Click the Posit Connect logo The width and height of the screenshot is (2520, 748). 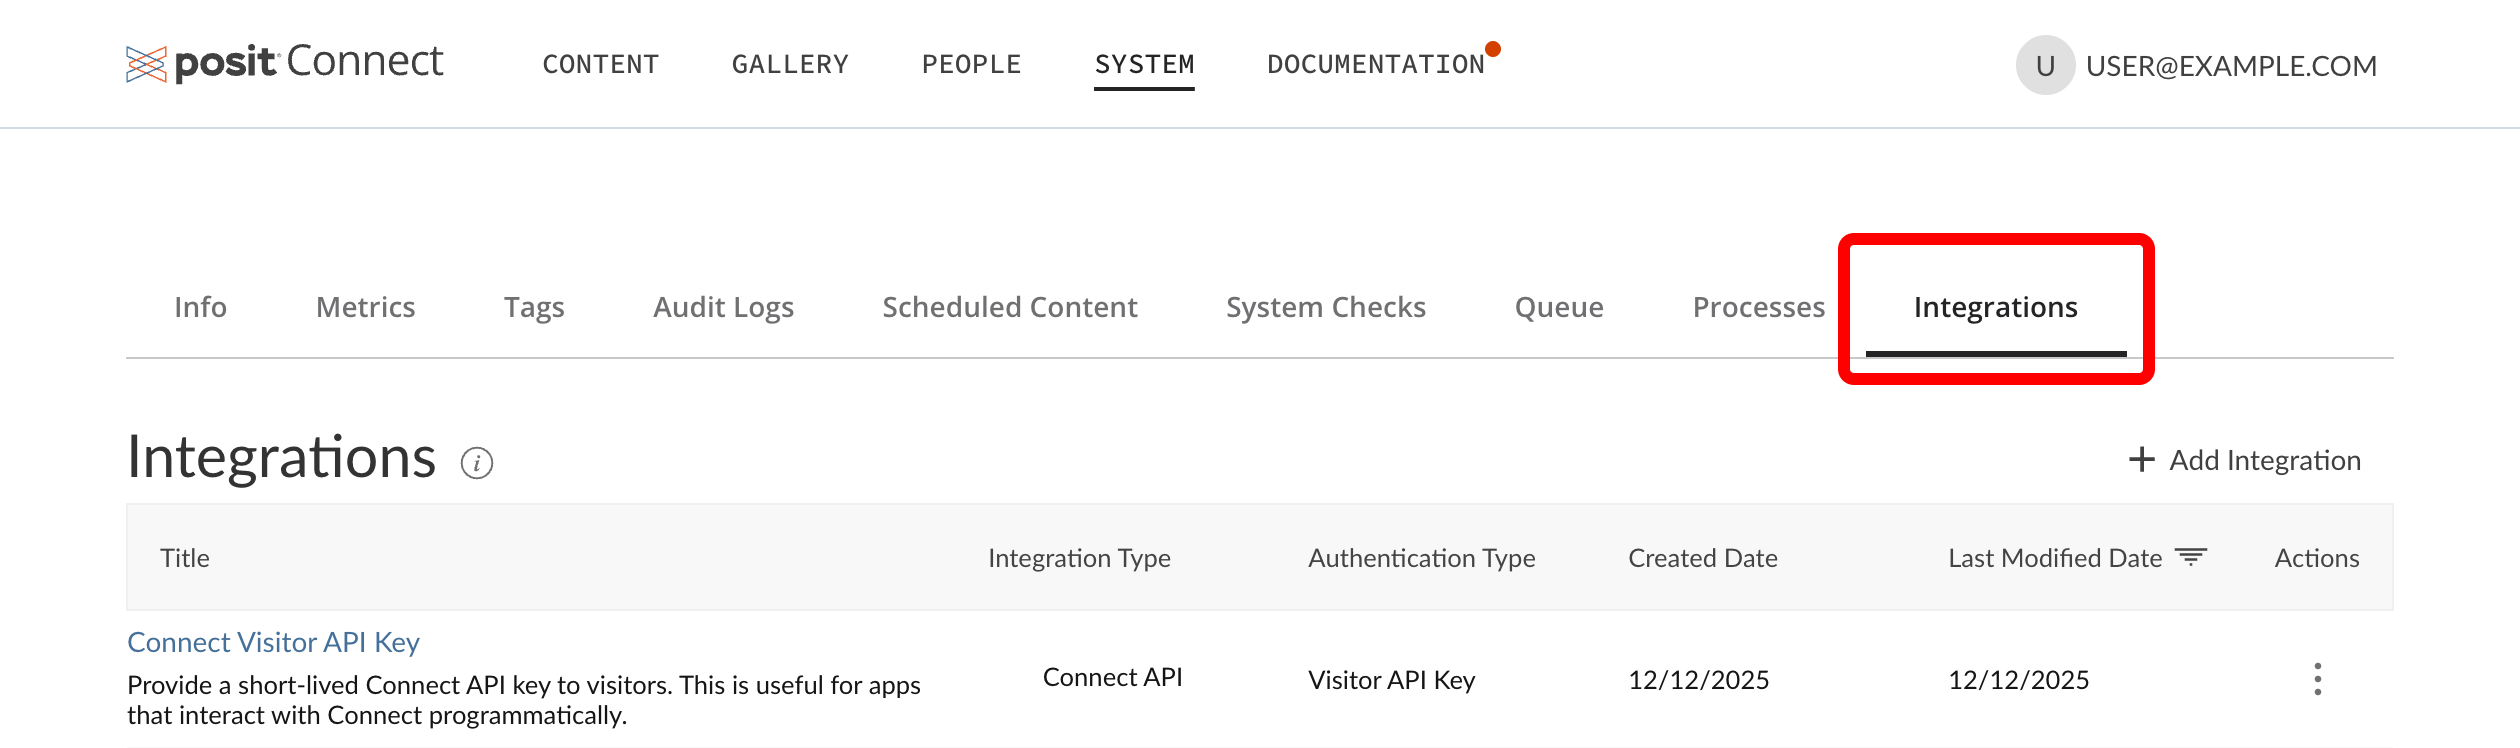click(284, 63)
